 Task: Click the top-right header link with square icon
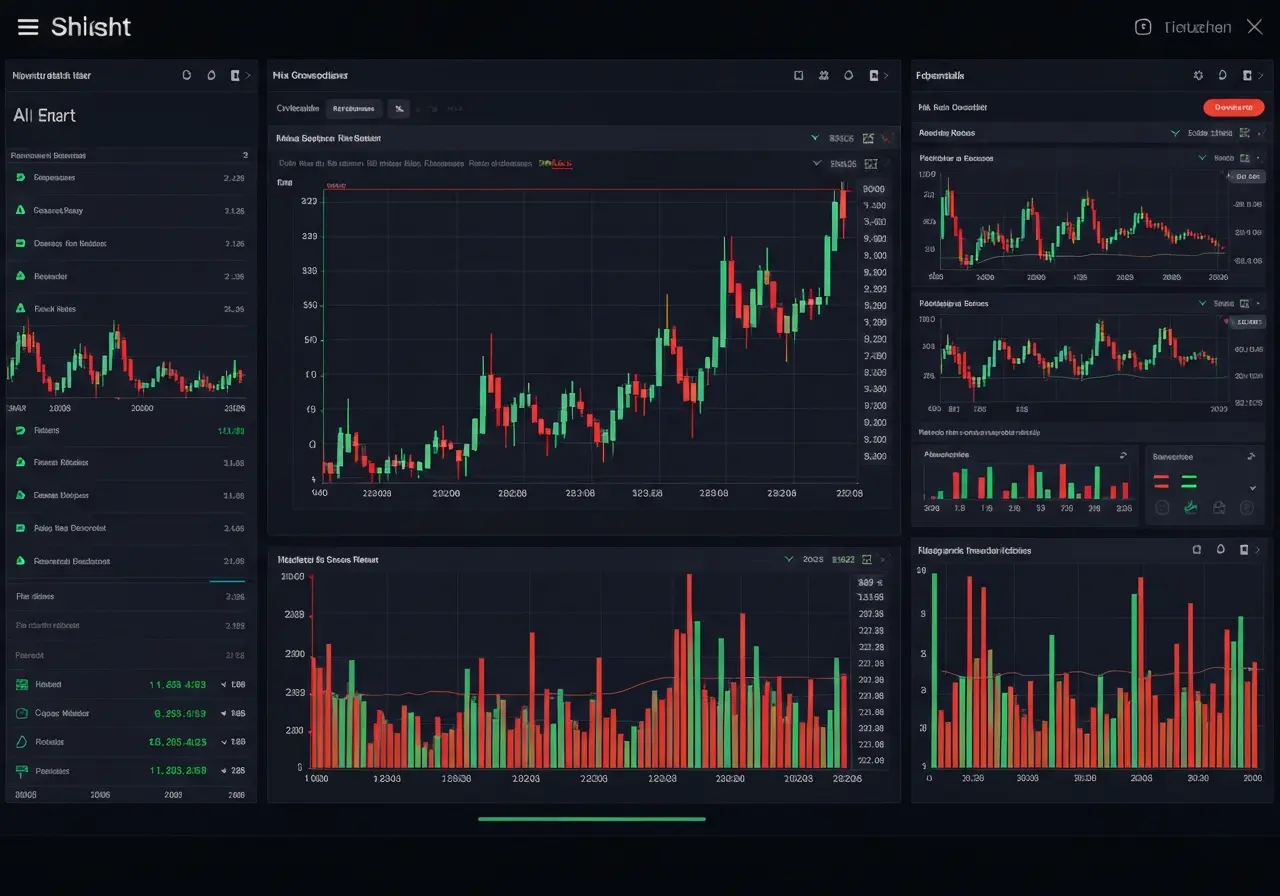(1183, 27)
